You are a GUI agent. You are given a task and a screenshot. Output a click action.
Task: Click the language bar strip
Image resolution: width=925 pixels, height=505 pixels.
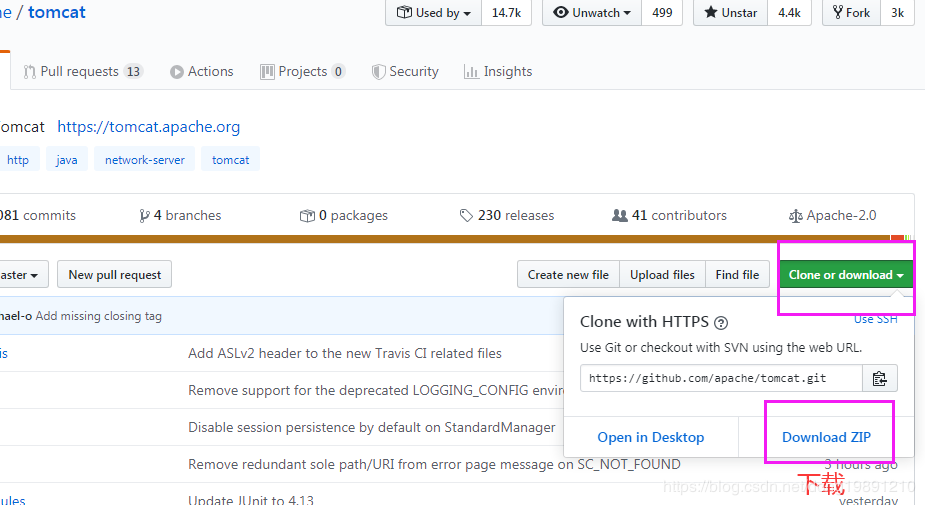tap(457, 239)
